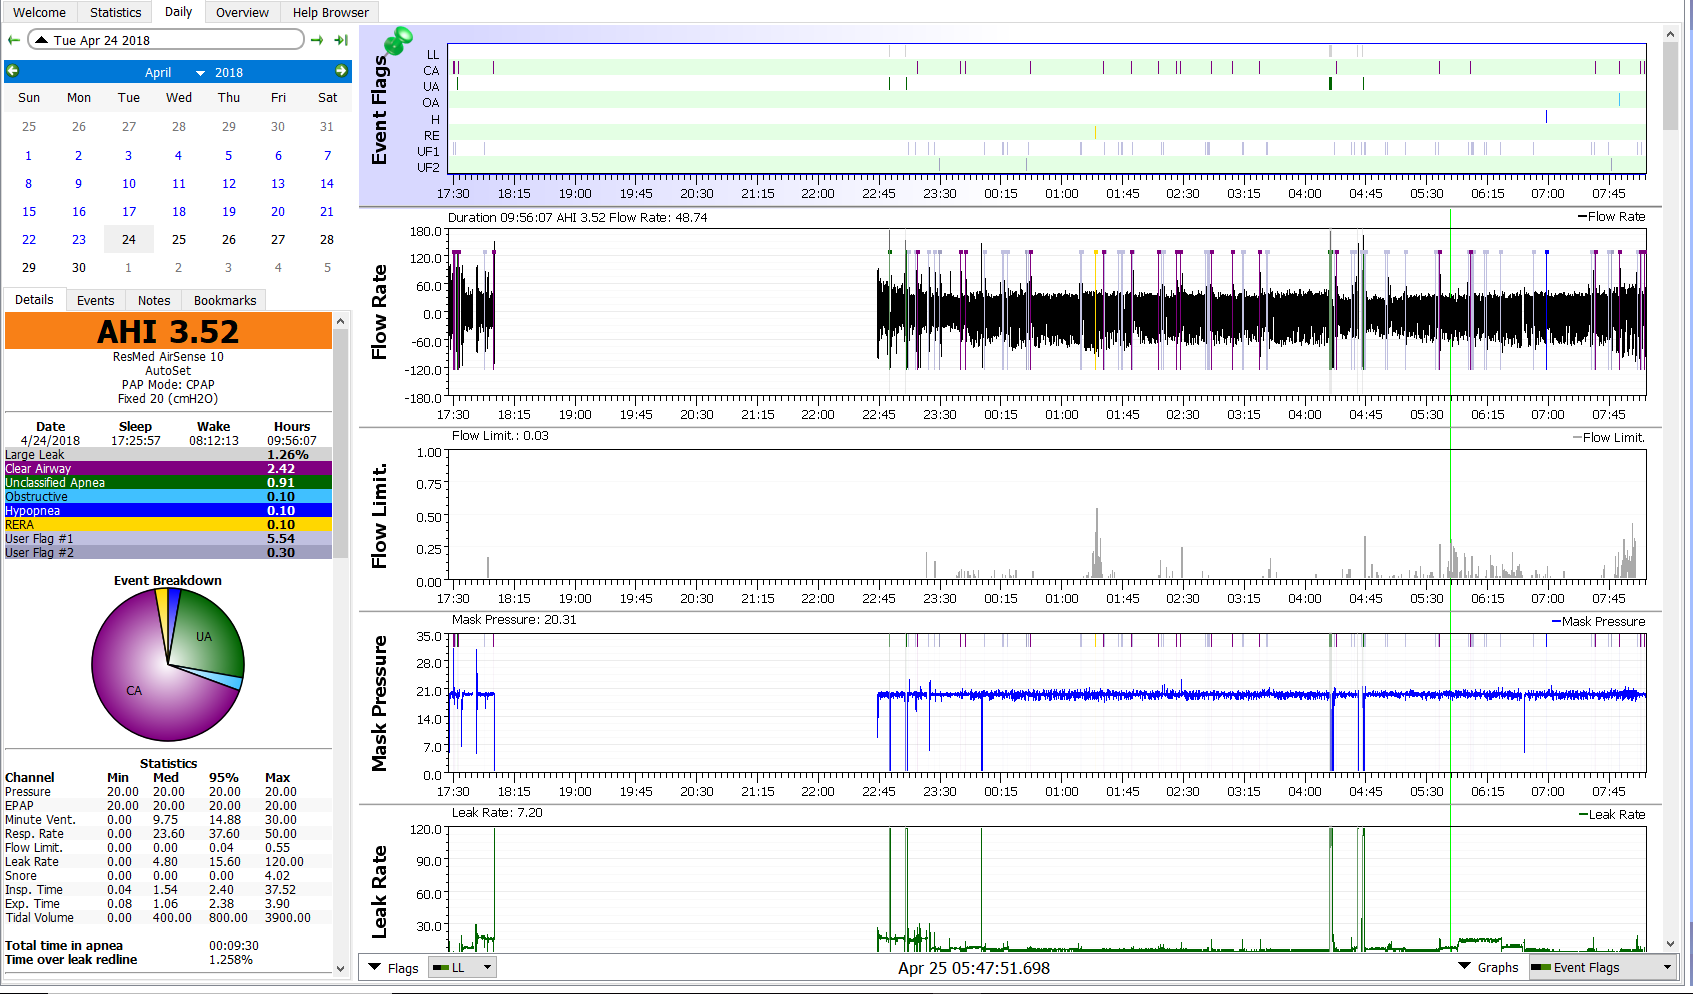Open the Overview tab
The width and height of the screenshot is (1693, 994).
(242, 12)
